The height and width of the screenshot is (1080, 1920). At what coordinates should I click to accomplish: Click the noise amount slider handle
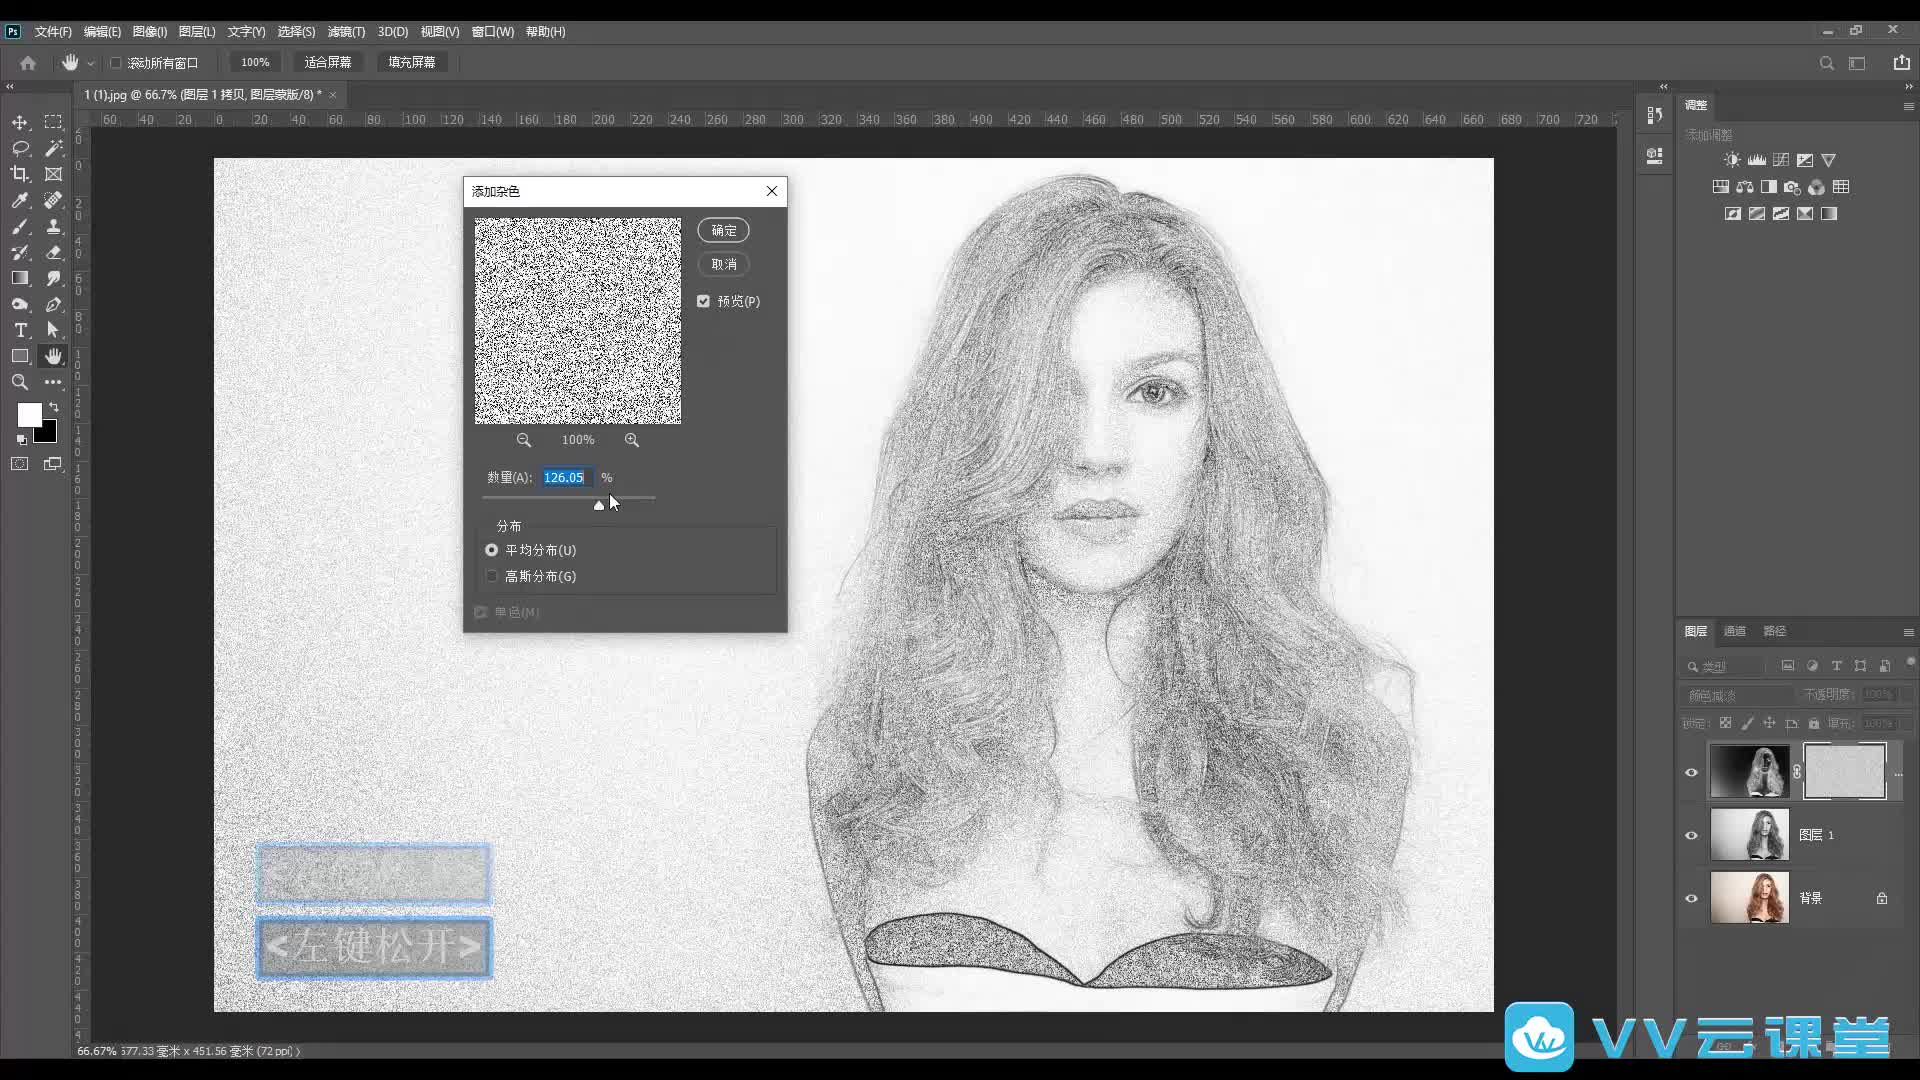(599, 505)
